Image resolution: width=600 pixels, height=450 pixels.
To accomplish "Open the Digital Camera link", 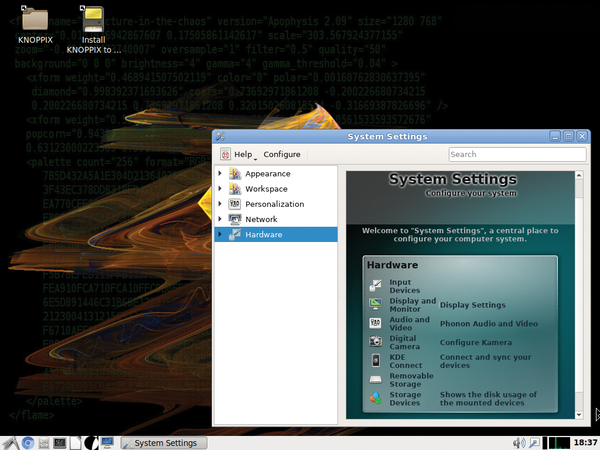I will coord(404,342).
